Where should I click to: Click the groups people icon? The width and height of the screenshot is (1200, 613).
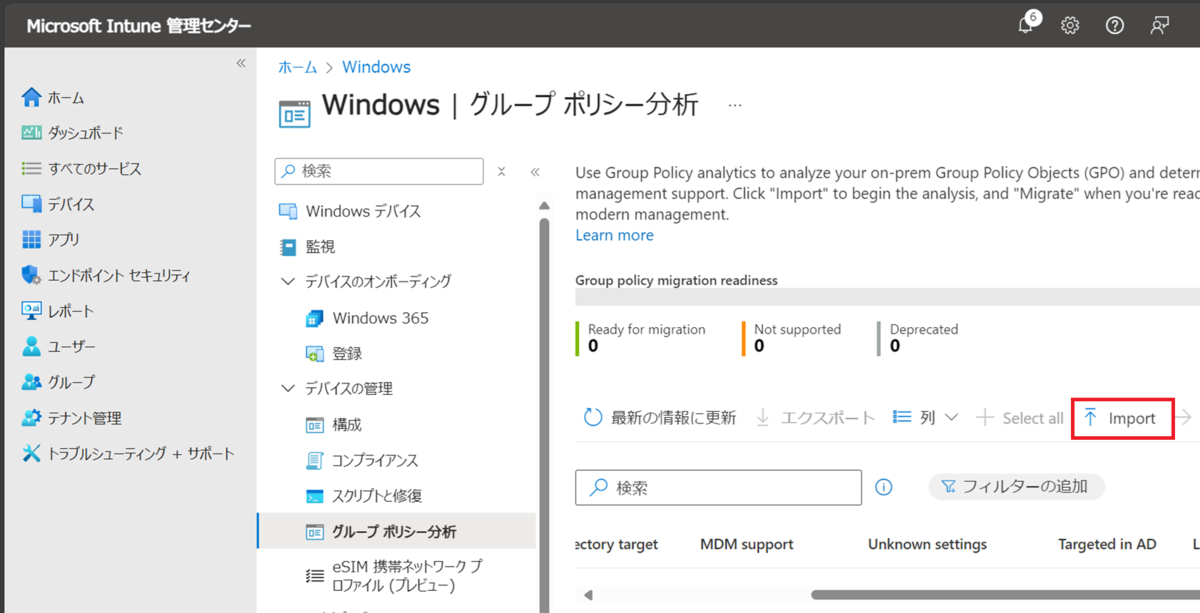(32, 382)
